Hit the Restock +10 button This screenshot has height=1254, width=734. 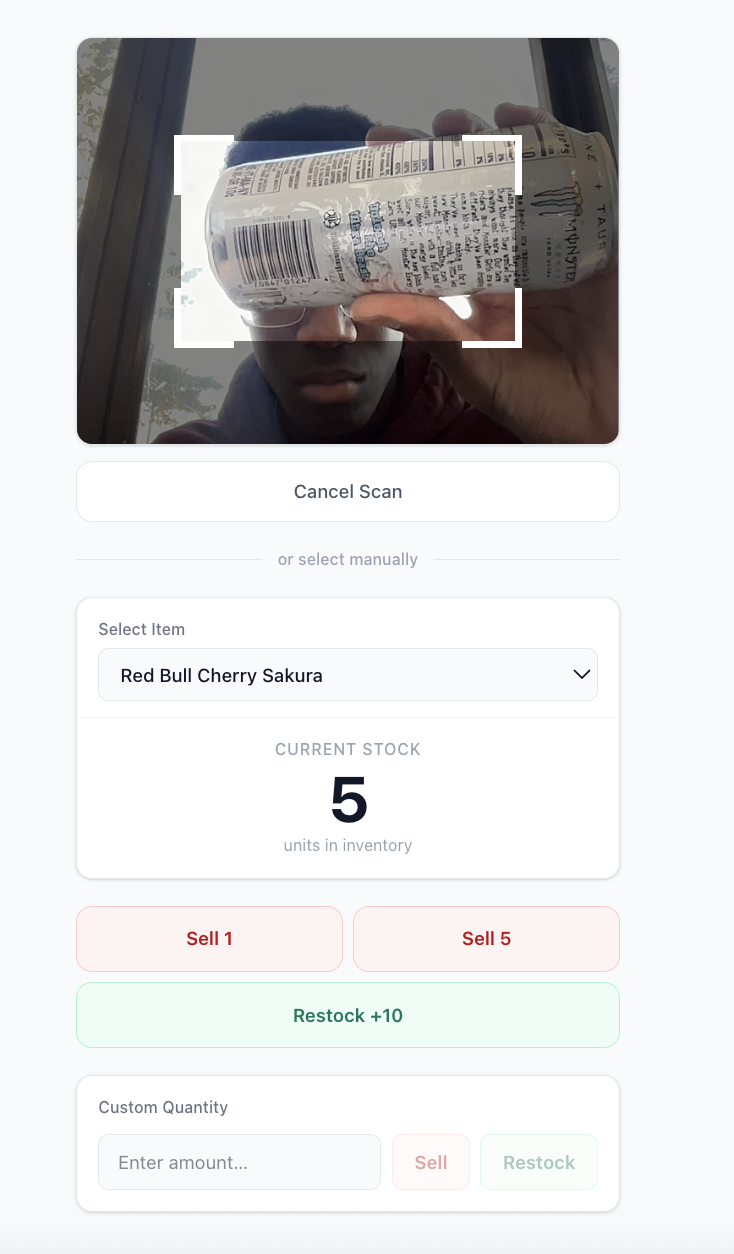347,1015
